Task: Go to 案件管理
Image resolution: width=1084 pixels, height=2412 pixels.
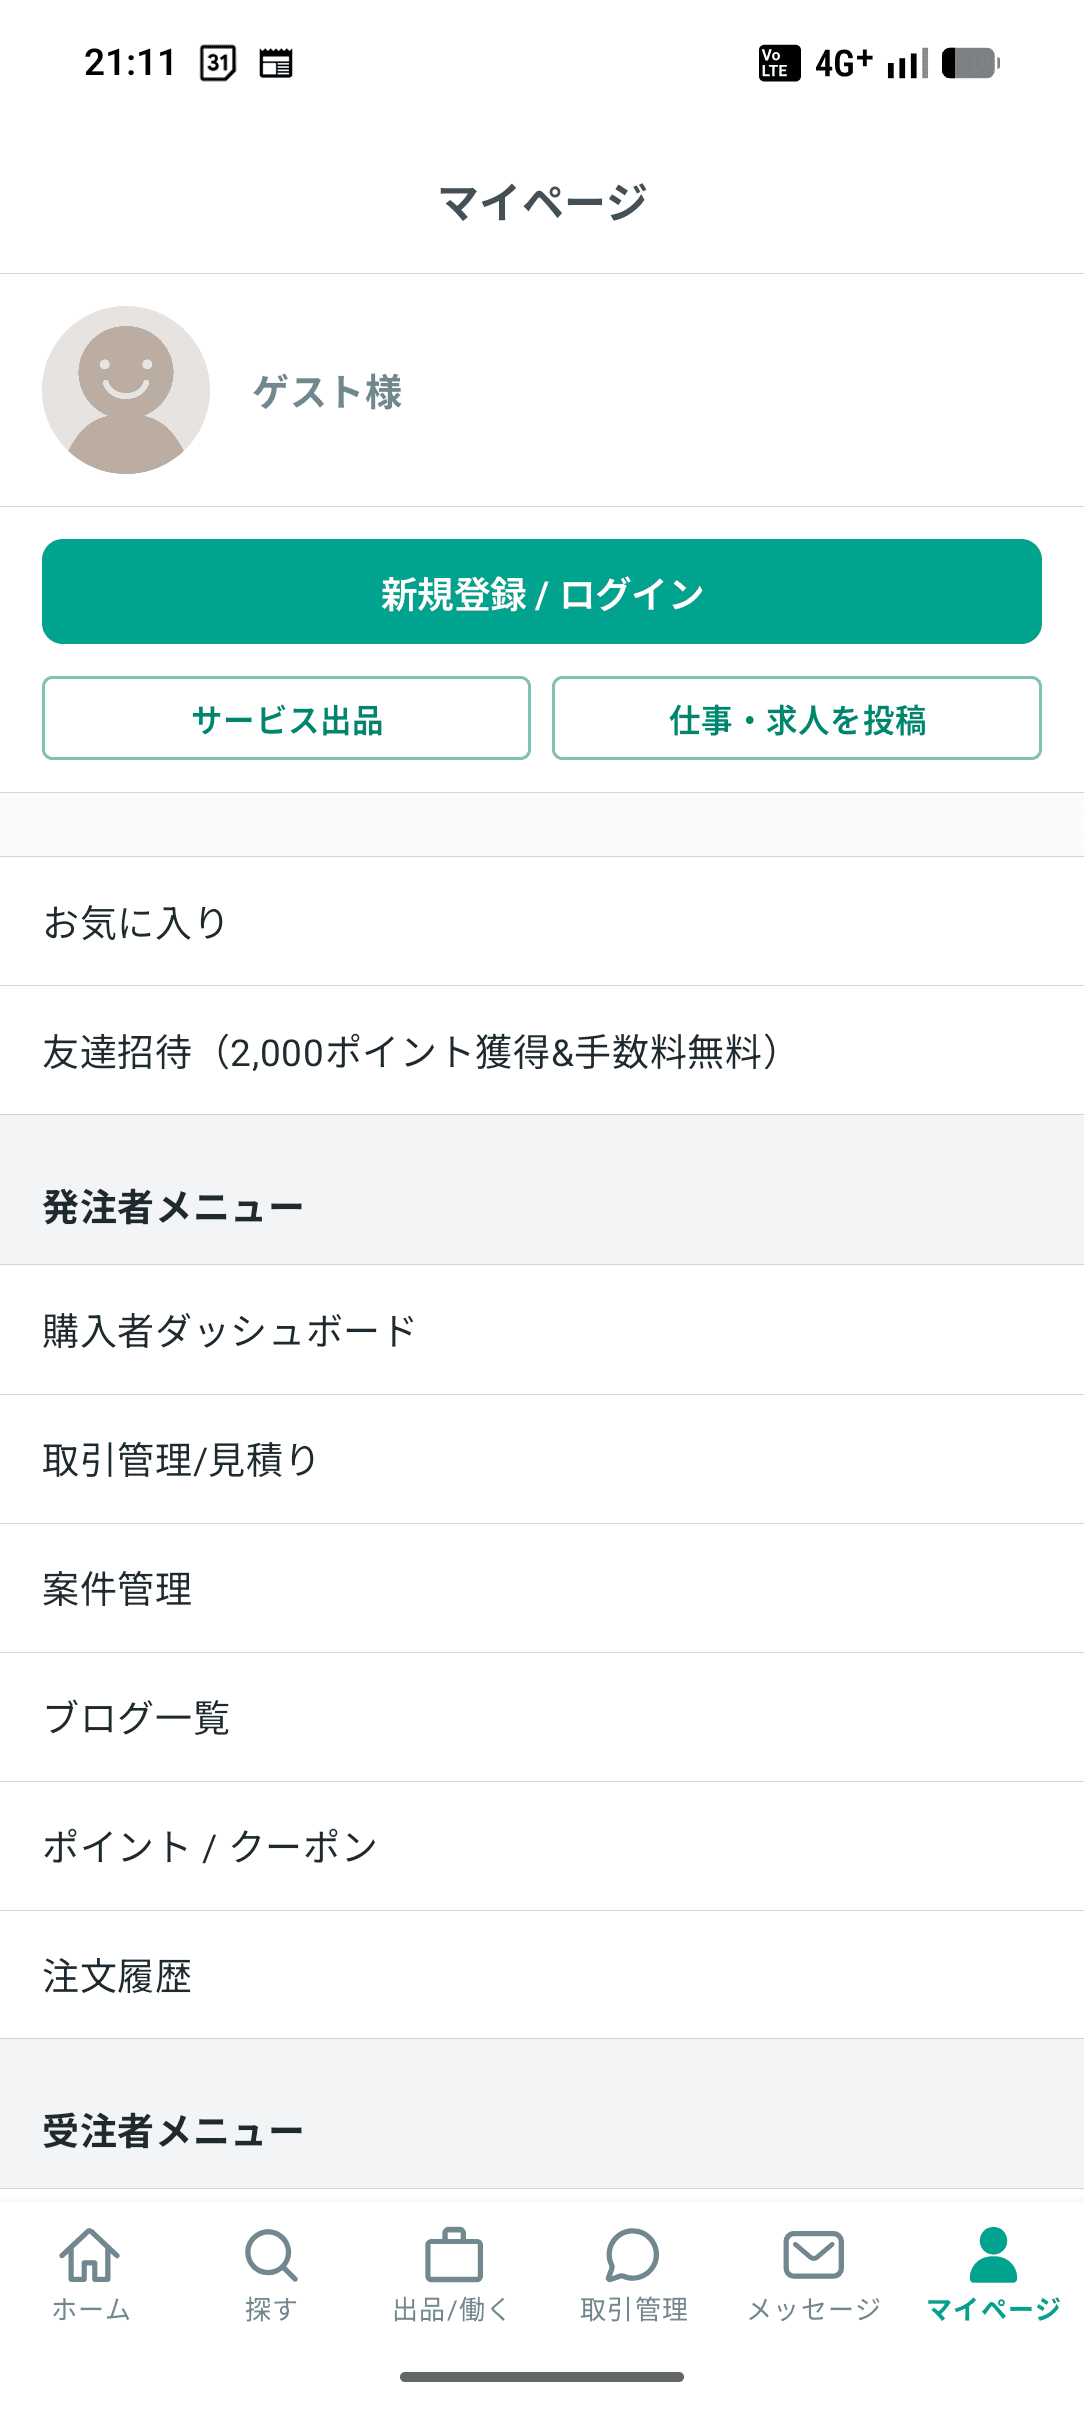Action: pyautogui.click(x=117, y=1589)
